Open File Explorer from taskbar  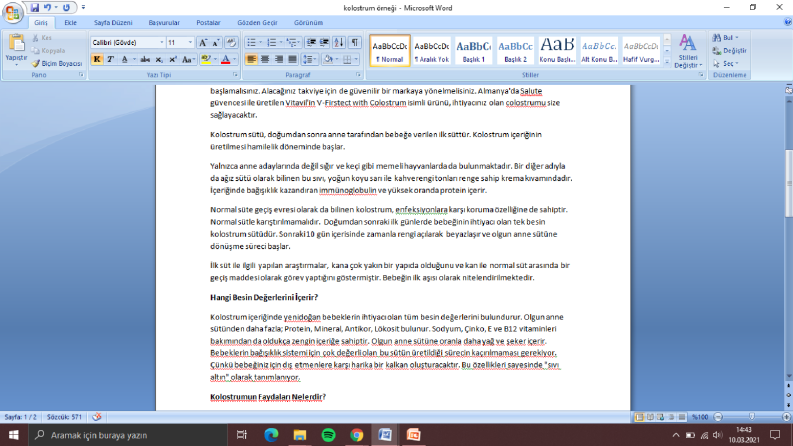(x=300, y=435)
